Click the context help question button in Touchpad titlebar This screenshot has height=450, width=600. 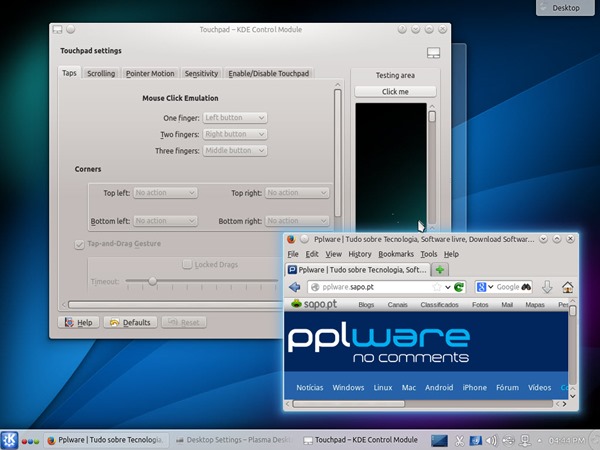(402, 29)
